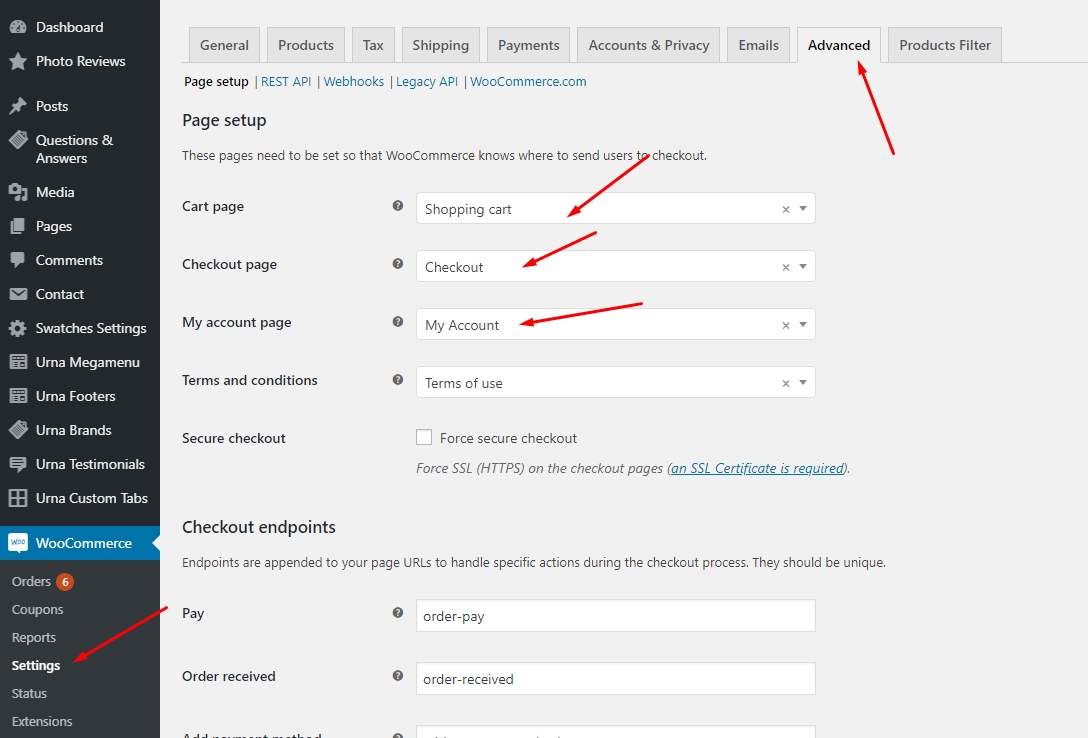Click the Contact envelope icon

(17, 294)
